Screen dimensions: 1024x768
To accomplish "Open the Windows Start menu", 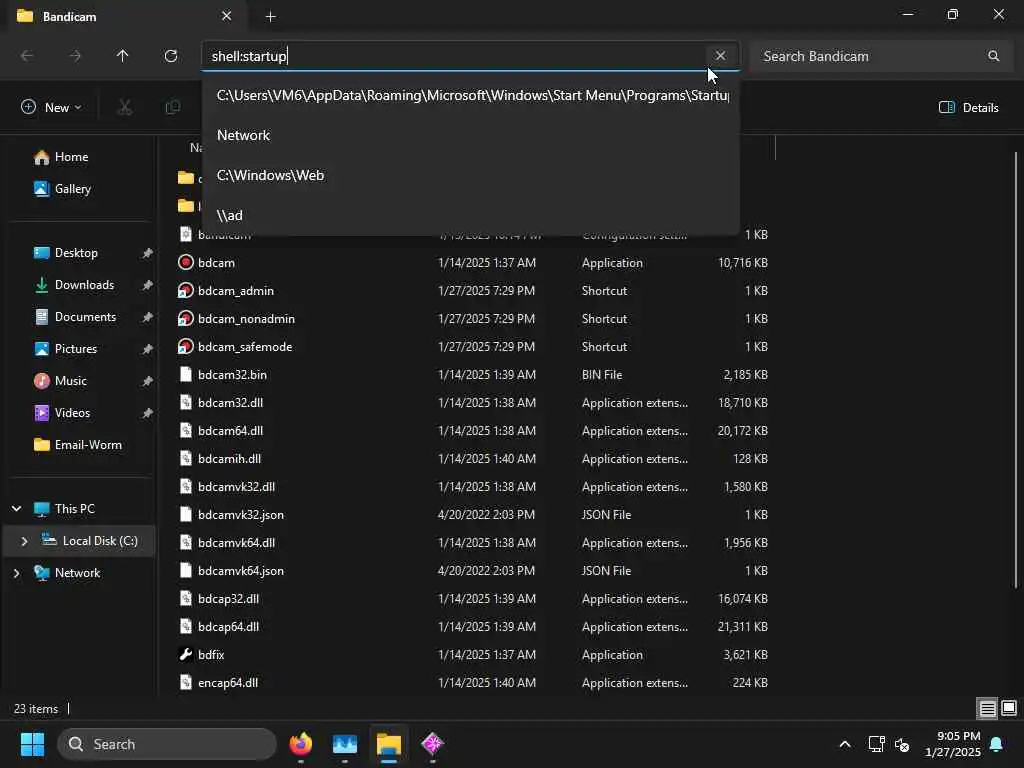I will point(32,744).
